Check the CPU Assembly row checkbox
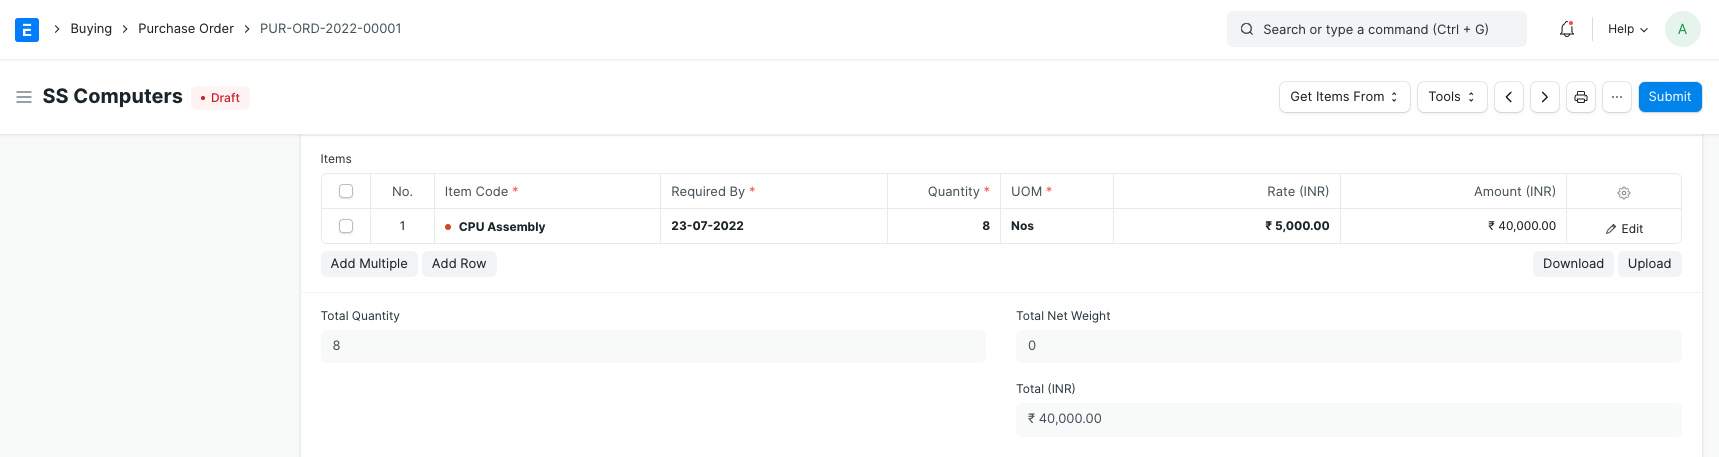 346,226
